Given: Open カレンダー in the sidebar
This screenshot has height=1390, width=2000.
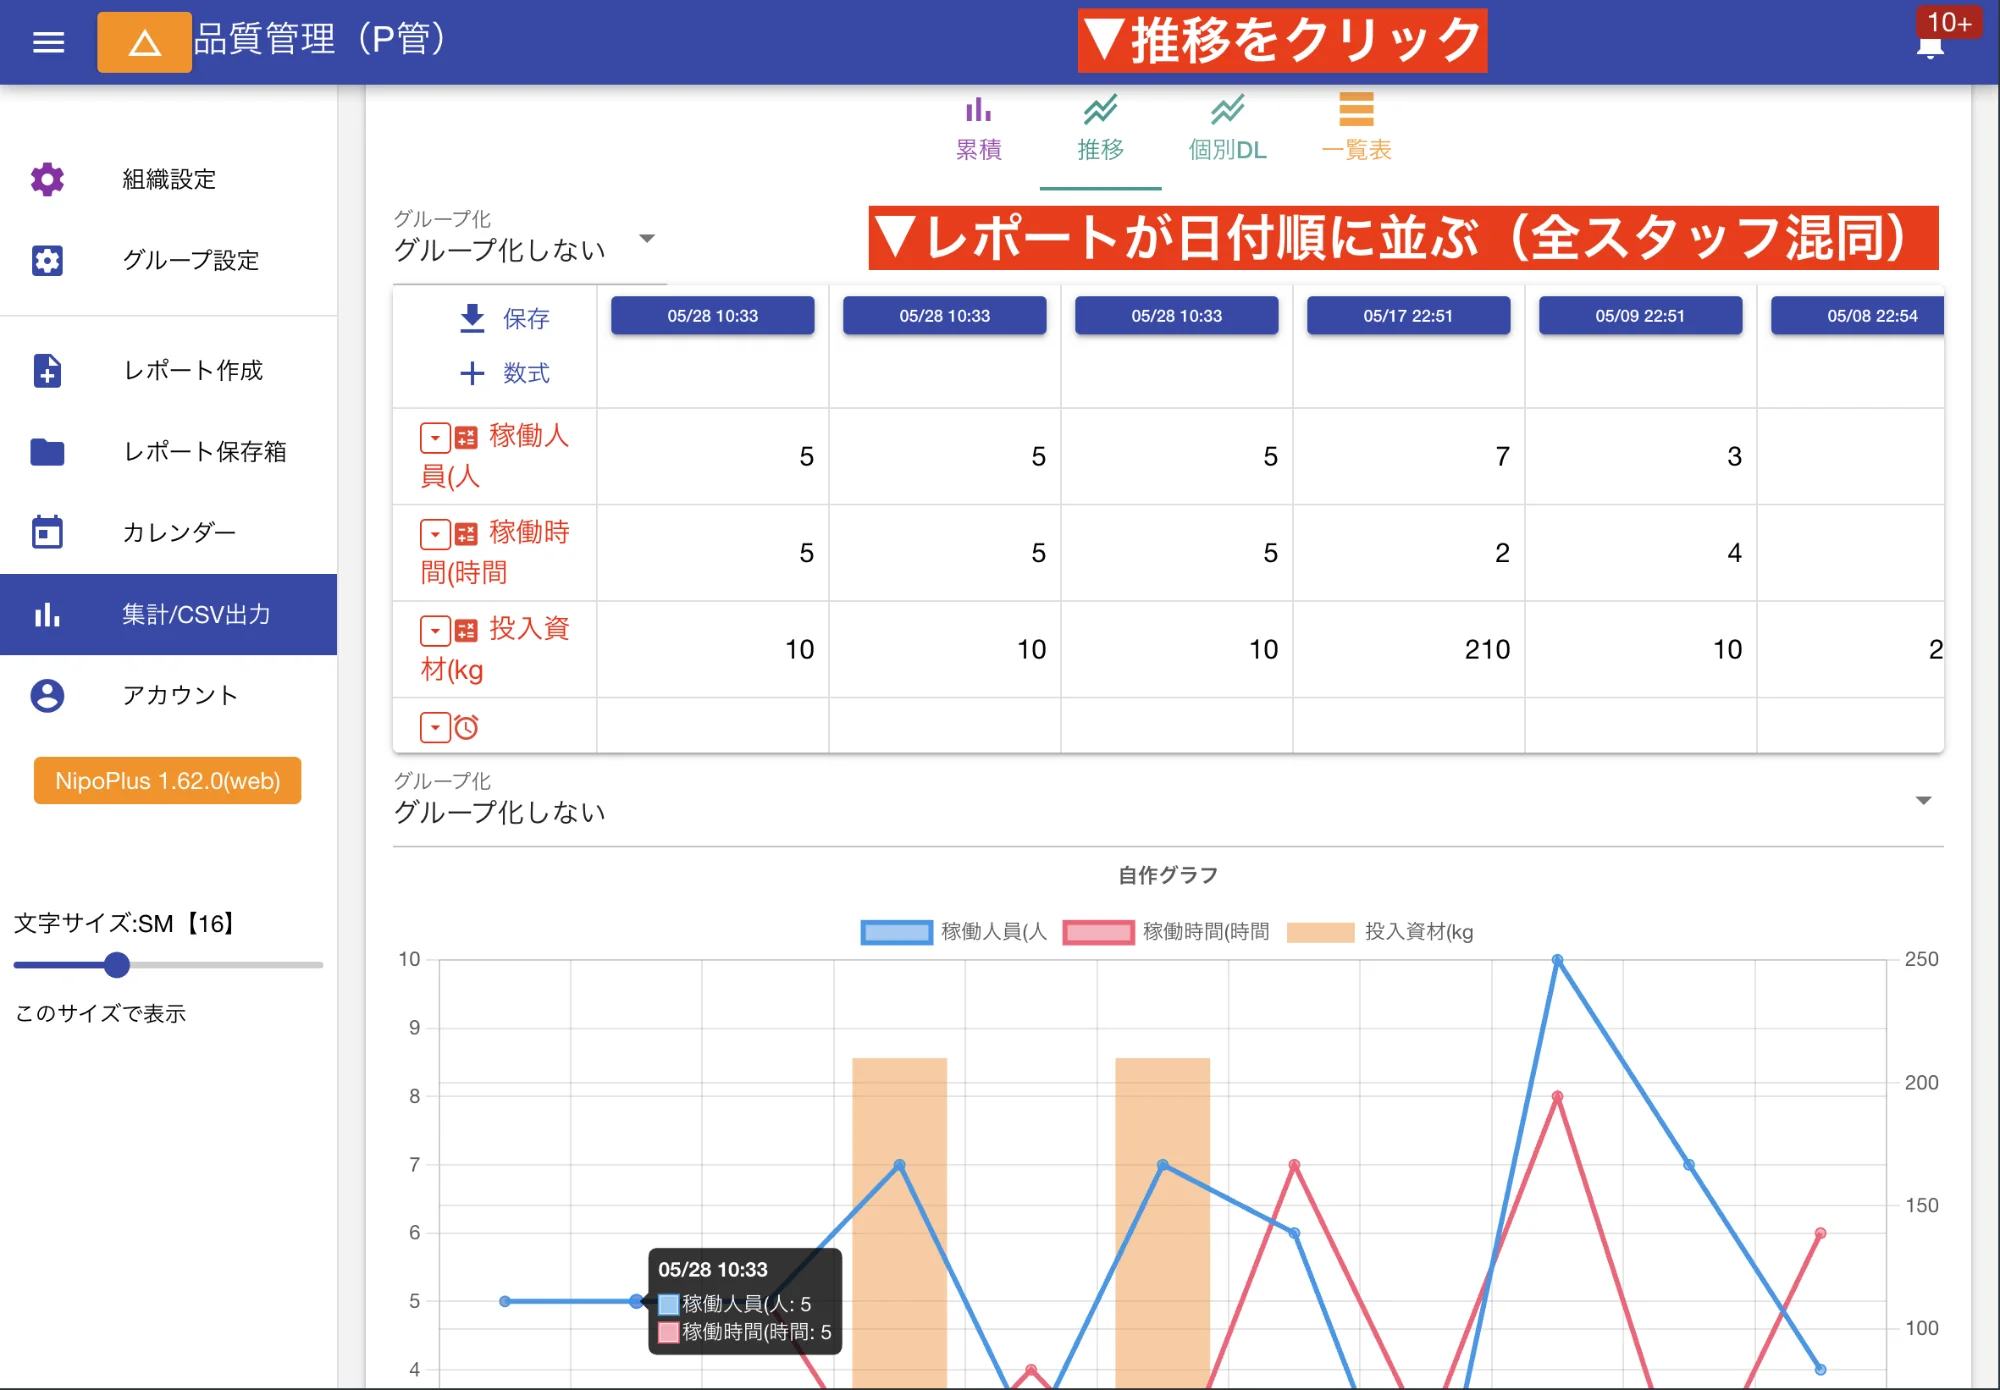Looking at the screenshot, I should tap(168, 532).
